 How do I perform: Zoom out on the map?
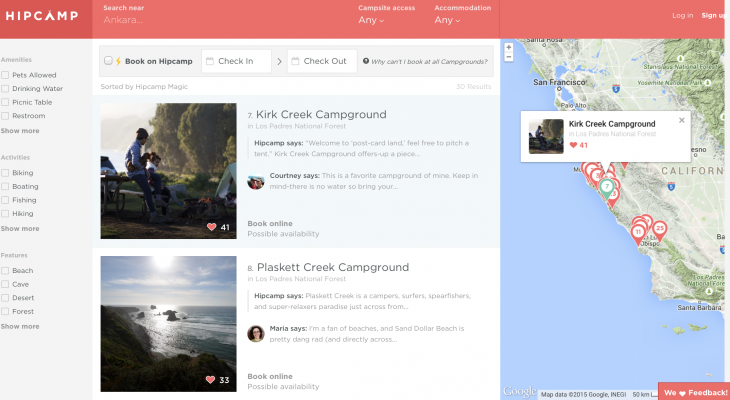[509, 58]
